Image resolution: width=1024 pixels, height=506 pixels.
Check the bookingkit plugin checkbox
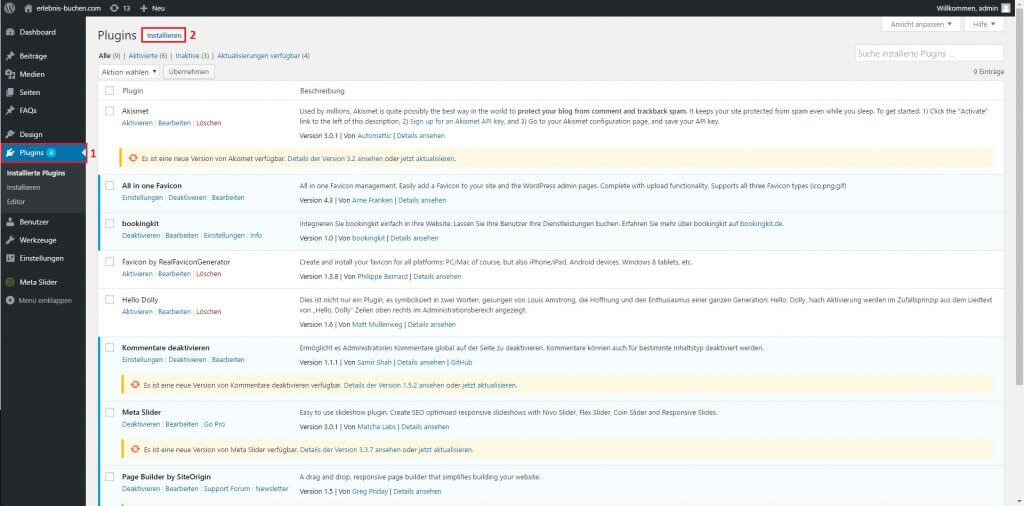[x=110, y=223]
